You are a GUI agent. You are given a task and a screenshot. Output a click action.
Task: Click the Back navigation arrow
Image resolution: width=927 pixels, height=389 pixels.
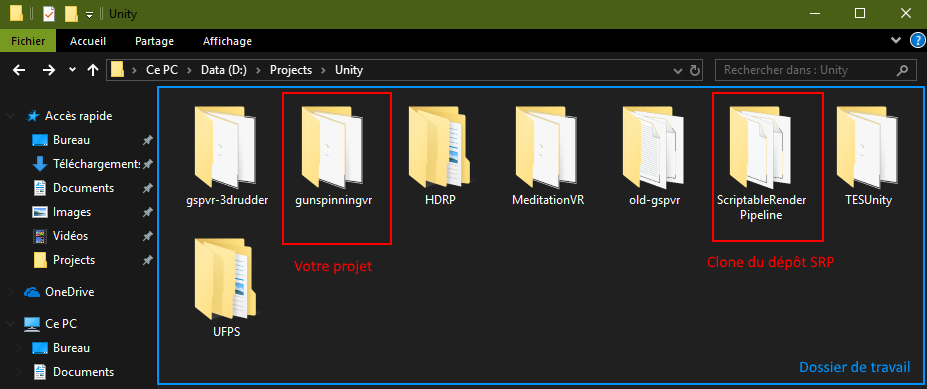coord(20,70)
